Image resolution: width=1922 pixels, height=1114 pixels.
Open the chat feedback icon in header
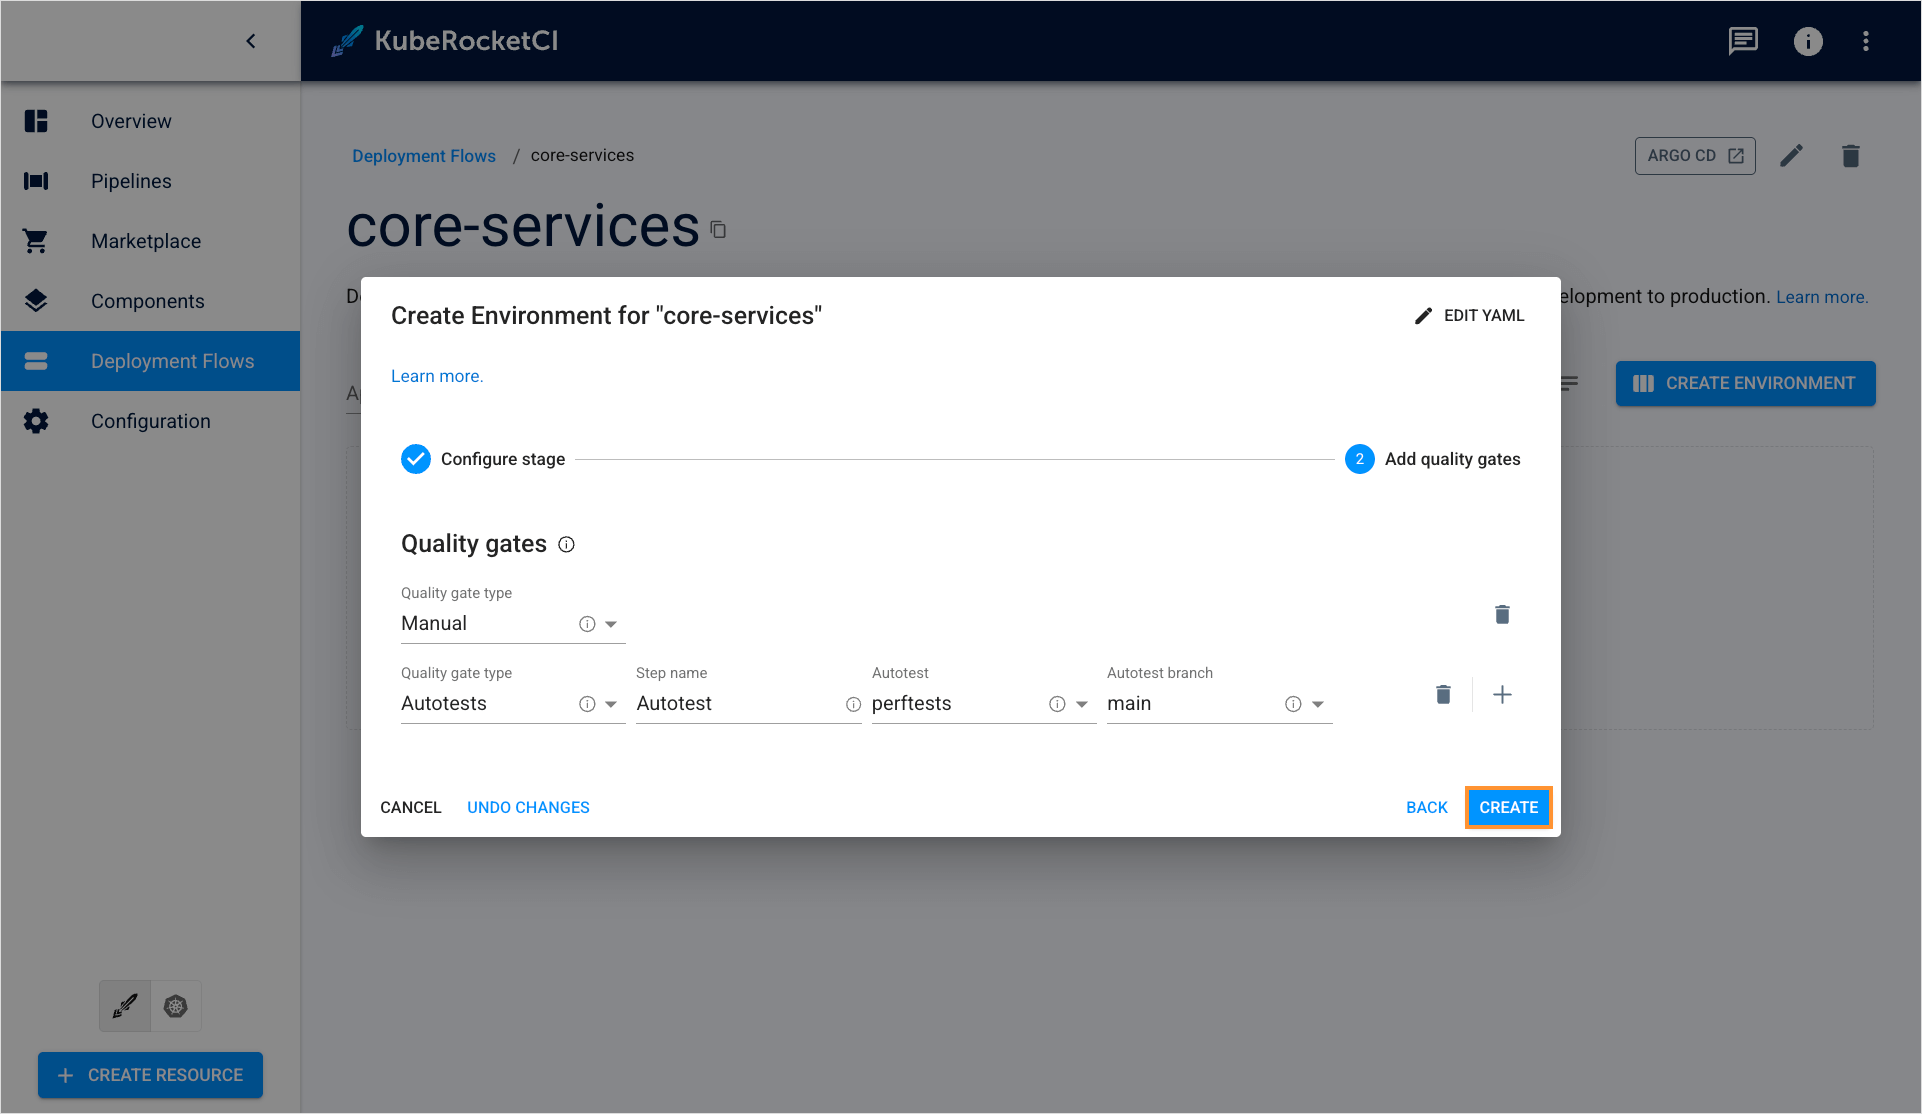coord(1743,41)
